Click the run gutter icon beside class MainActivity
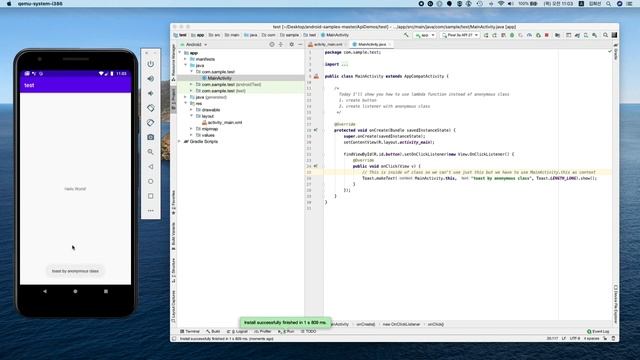Image resolution: width=640 pixels, height=360 pixels. 316,76
